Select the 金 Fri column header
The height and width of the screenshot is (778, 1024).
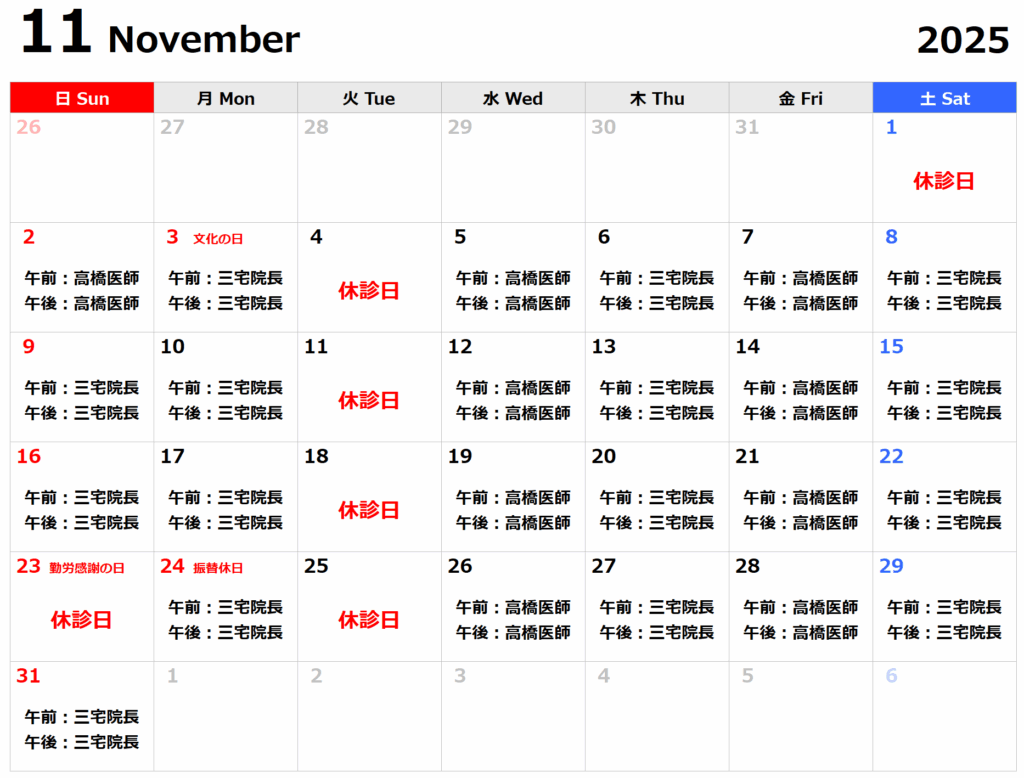coord(800,98)
